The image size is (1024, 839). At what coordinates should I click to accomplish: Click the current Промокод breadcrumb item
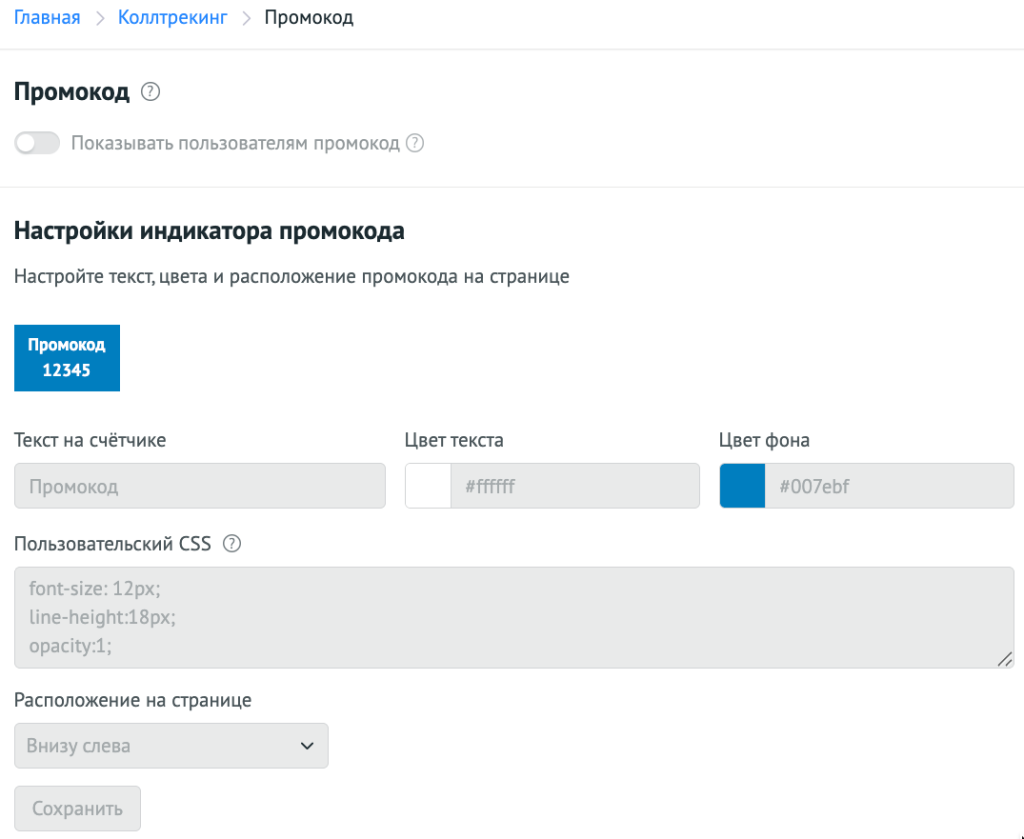tap(308, 18)
